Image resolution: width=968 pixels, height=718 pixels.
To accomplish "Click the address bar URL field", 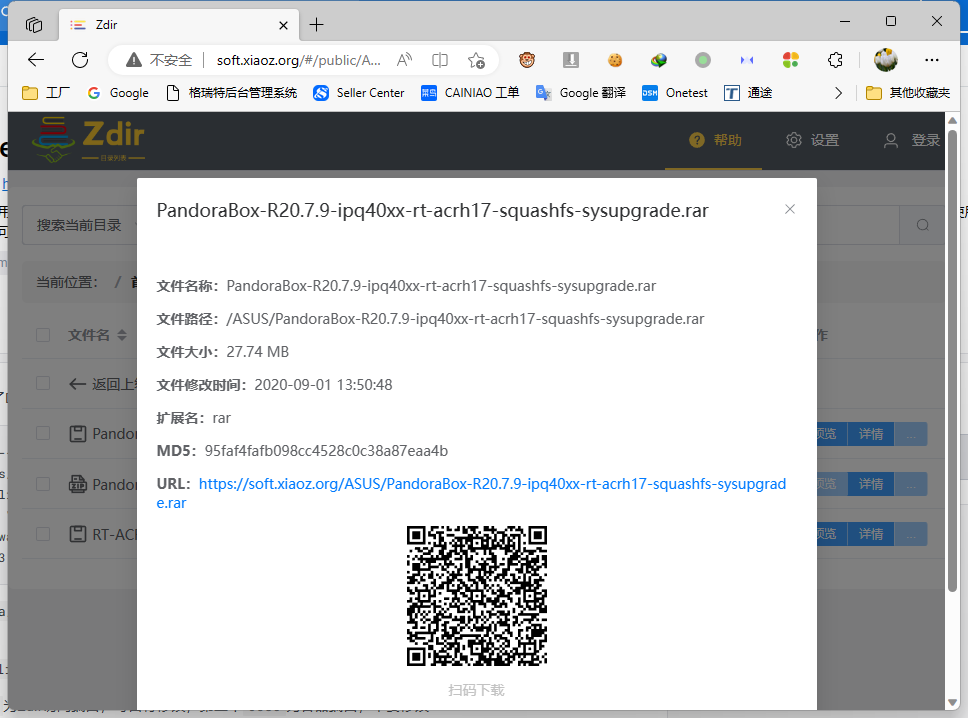I will [298, 60].
